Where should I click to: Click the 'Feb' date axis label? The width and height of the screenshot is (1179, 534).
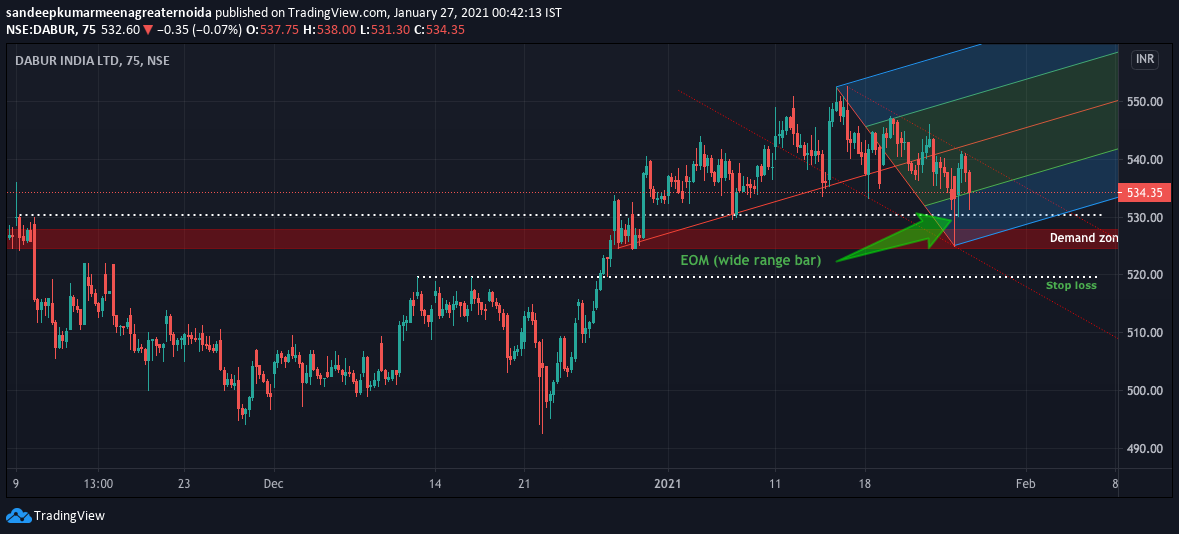(1024, 484)
